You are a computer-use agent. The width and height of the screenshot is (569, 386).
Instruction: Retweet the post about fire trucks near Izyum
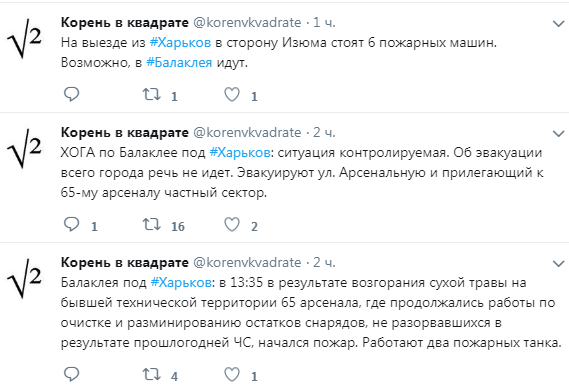click(x=151, y=94)
